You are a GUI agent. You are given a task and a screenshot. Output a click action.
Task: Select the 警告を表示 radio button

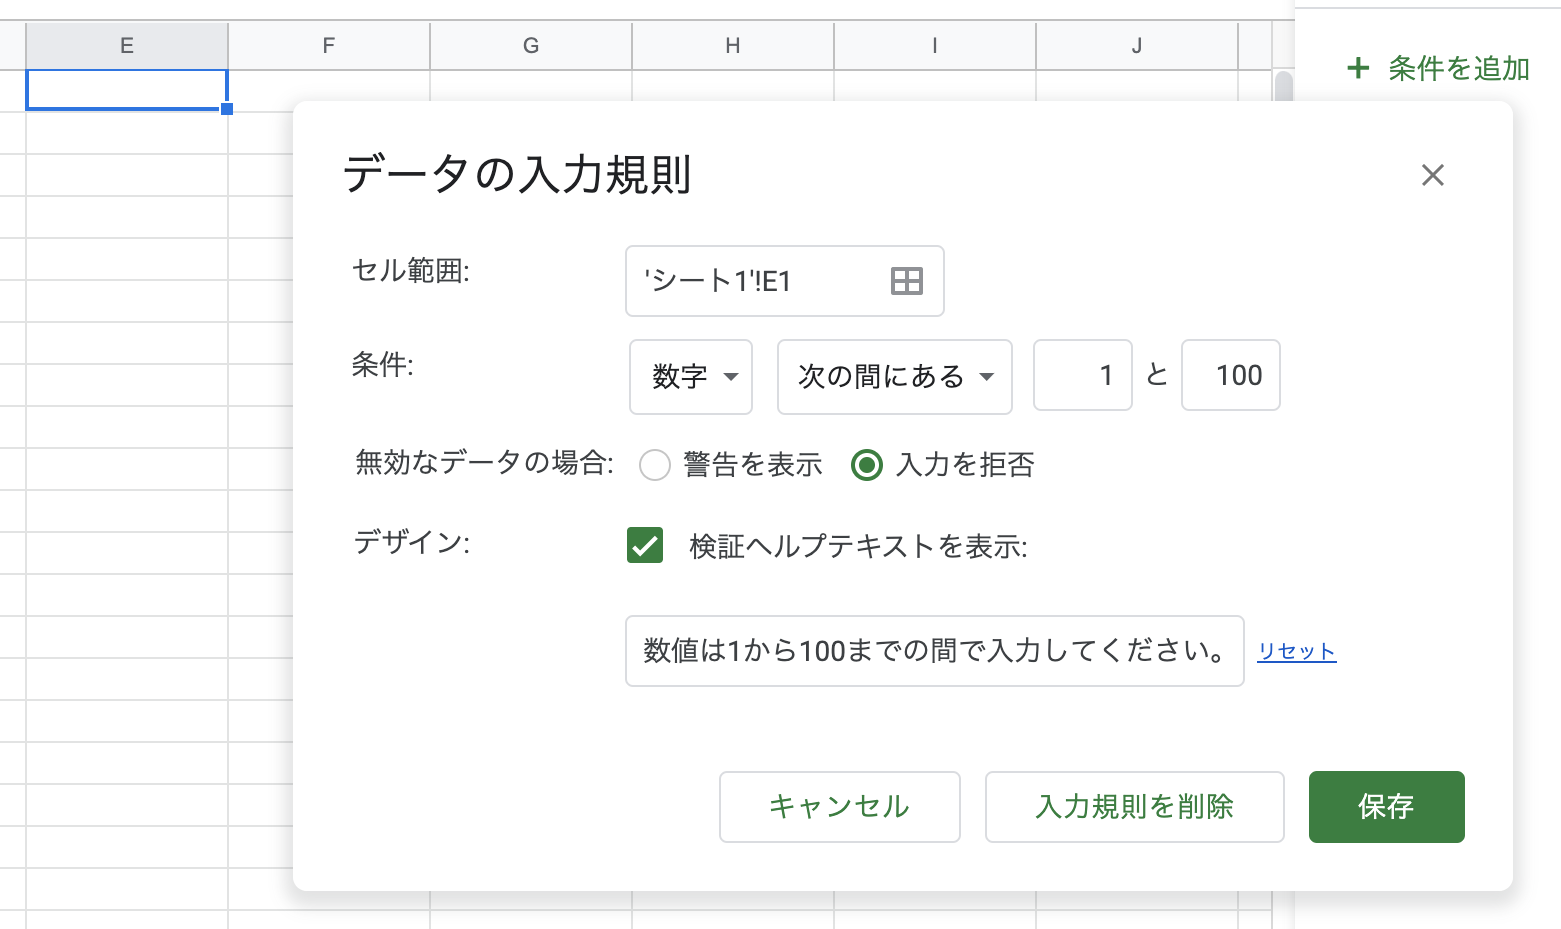pos(655,465)
